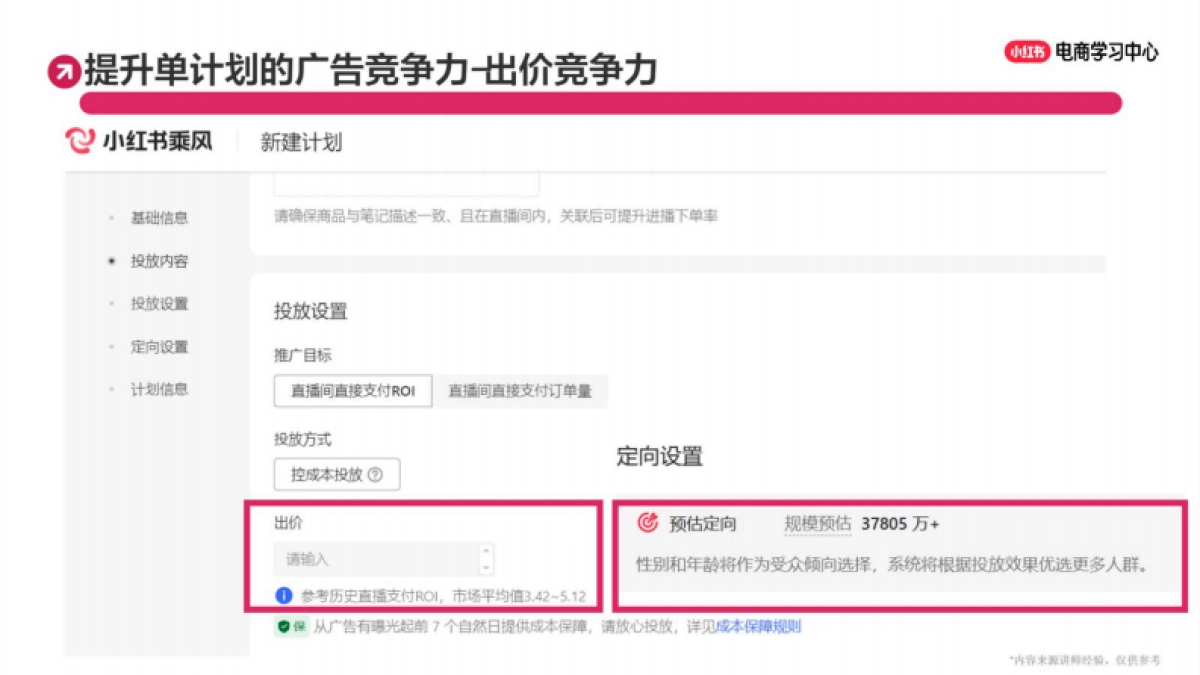Select 直播间直接支付ROI as the promotion goal
Image resolution: width=1200 pixels, height=675 pixels.
click(351, 391)
